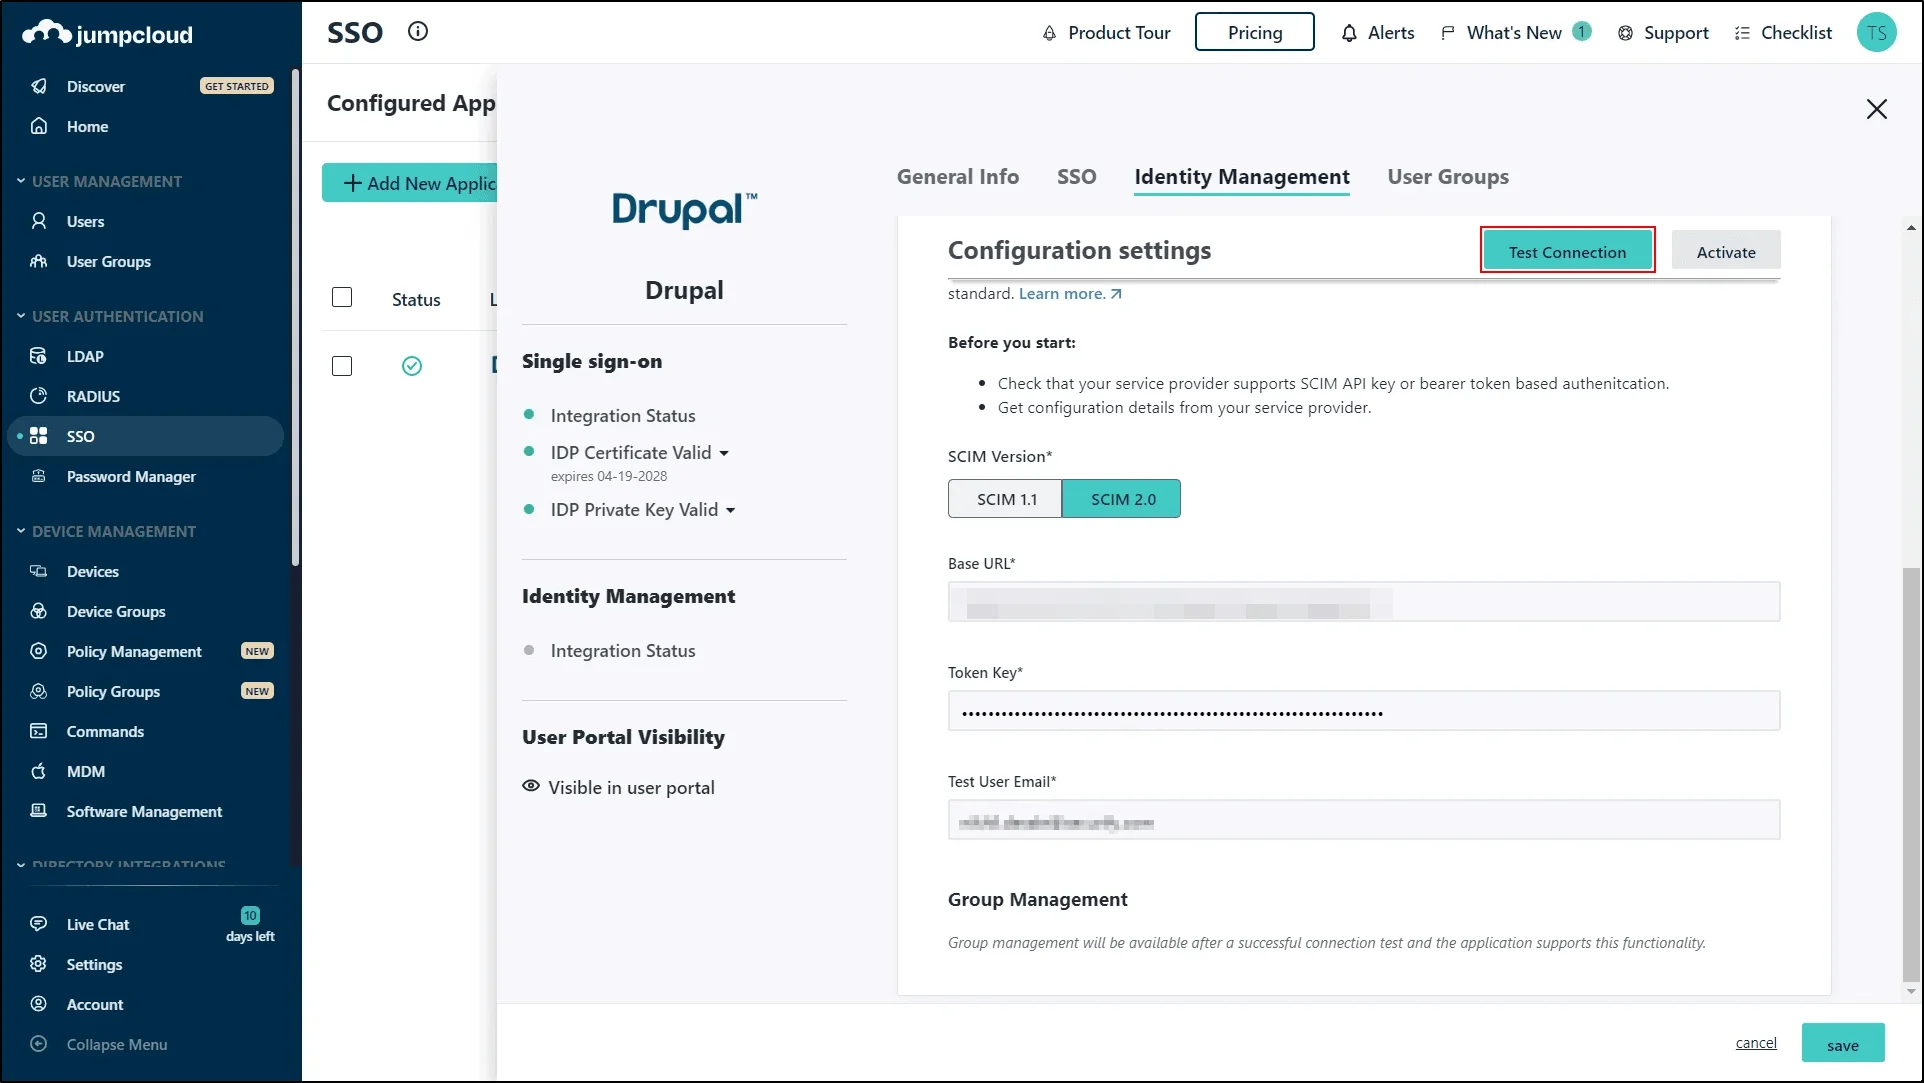Screen dimensions: 1924x1083
Task: Open User Groups icon in sidebar
Action: pyautogui.click(x=39, y=261)
